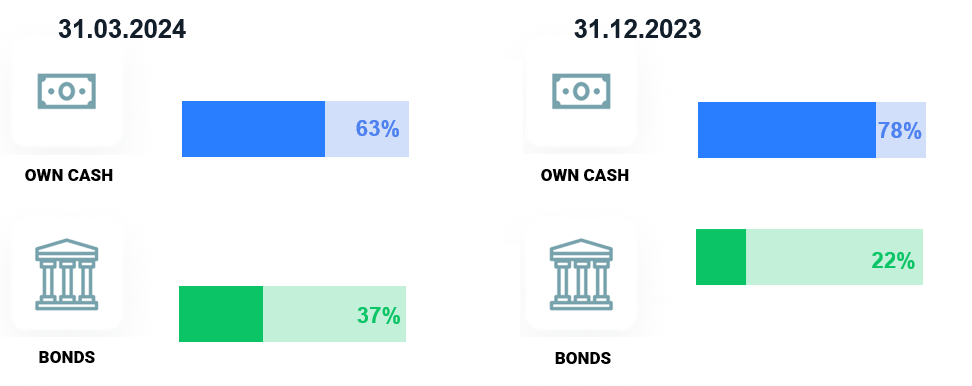Image resolution: width=972 pixels, height=386 pixels.
Task: Click light blue remainder of 63% bar
Action: (x=367, y=129)
